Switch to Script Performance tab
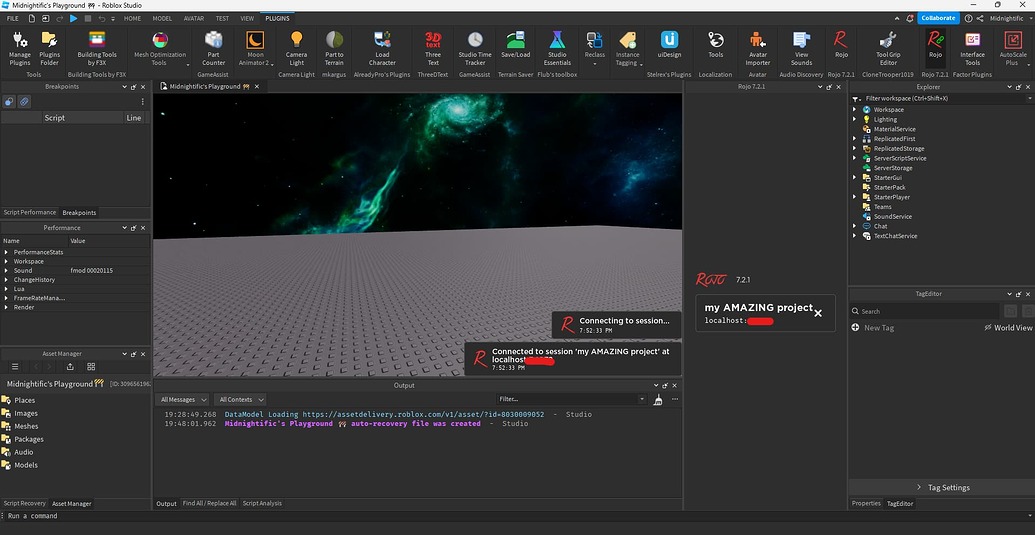The image size is (1035, 535). point(30,212)
